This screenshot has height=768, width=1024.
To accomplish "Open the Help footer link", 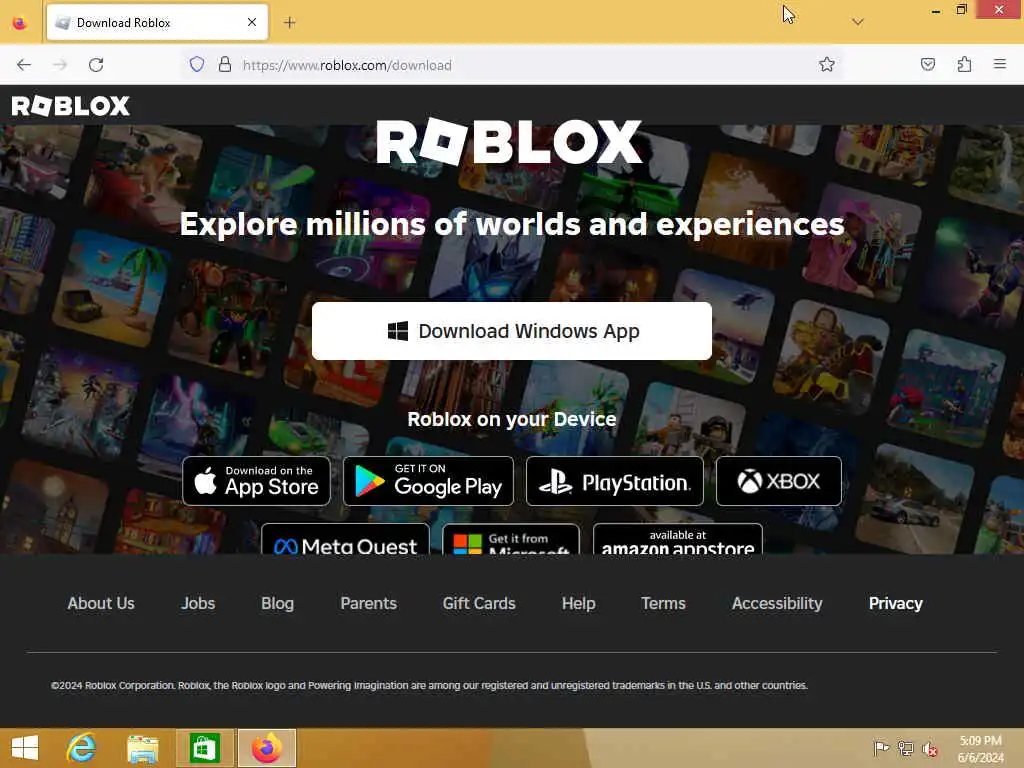I will 579,603.
